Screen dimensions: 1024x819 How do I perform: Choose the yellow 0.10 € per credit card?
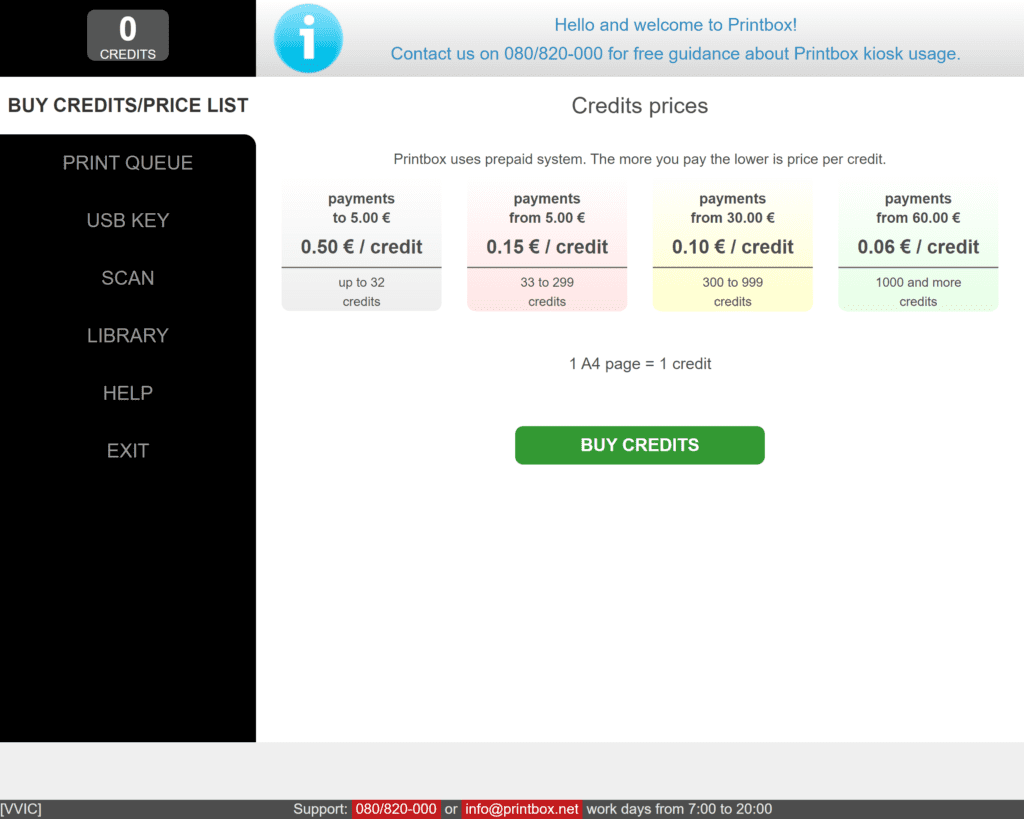pyautogui.click(x=732, y=247)
